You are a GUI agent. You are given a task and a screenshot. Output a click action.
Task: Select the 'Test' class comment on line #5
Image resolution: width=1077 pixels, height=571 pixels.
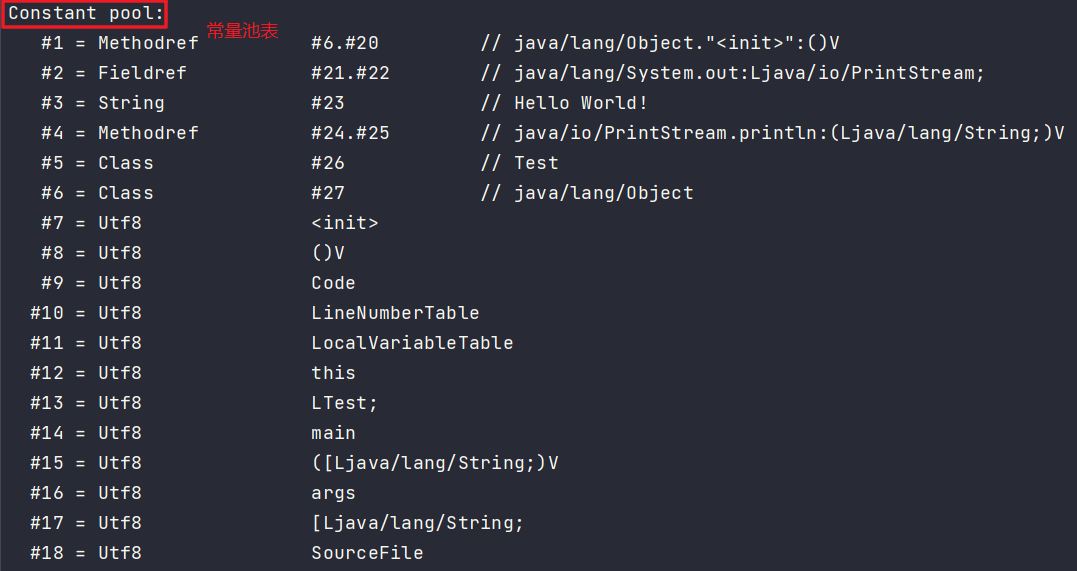point(536,163)
